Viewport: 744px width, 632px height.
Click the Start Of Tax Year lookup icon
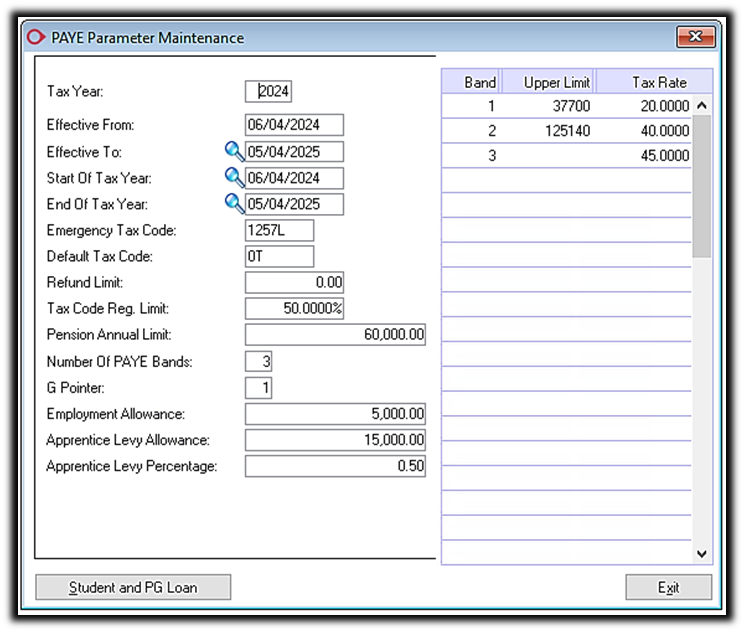pyautogui.click(x=234, y=177)
